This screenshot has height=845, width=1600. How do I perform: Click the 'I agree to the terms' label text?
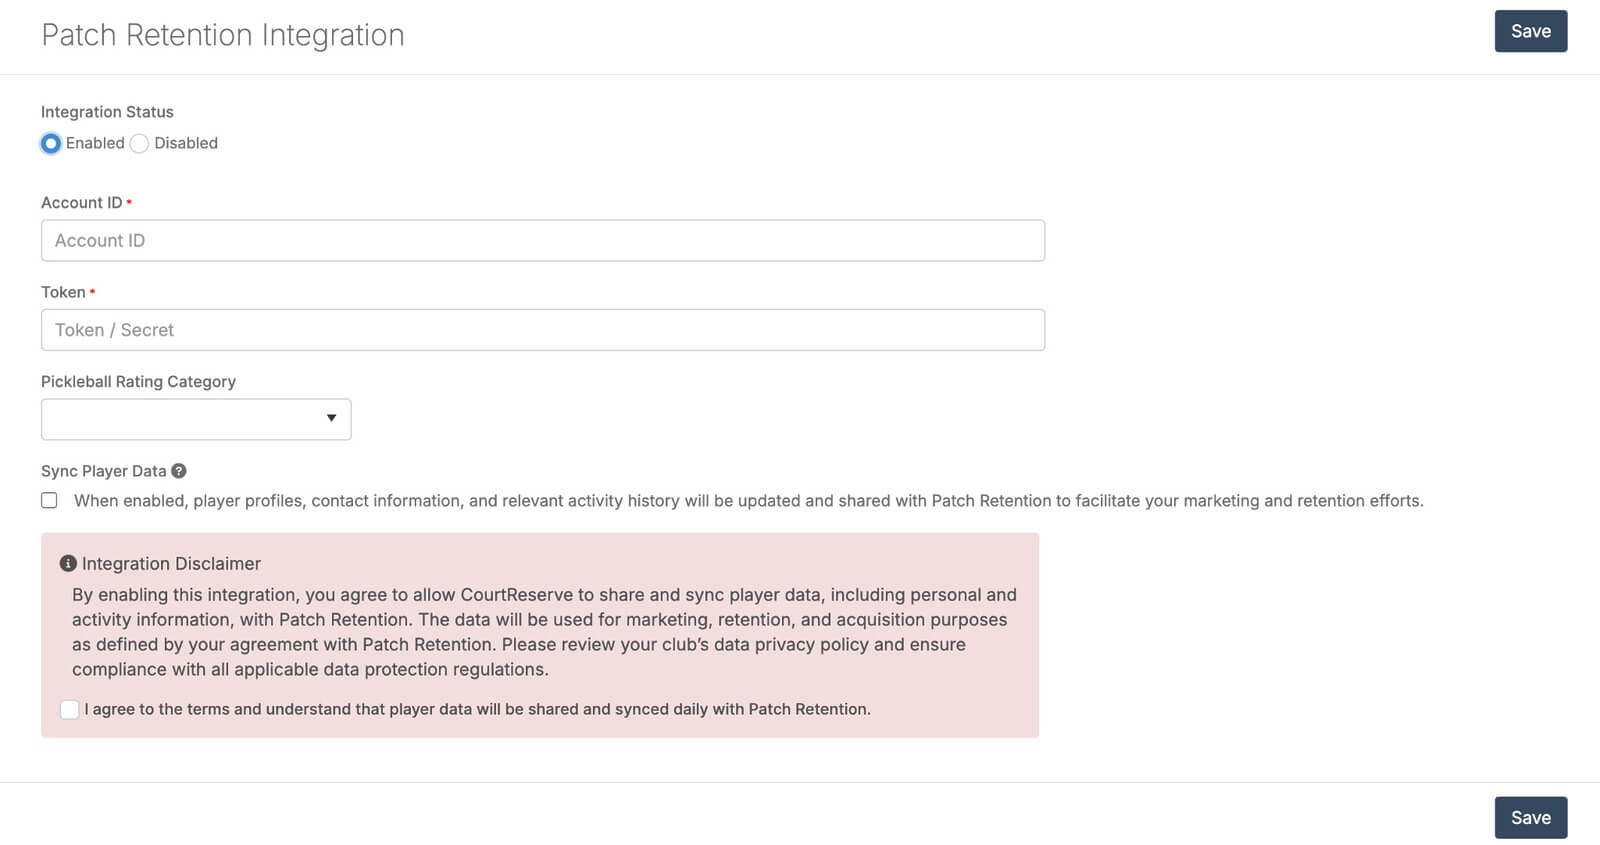tap(477, 709)
